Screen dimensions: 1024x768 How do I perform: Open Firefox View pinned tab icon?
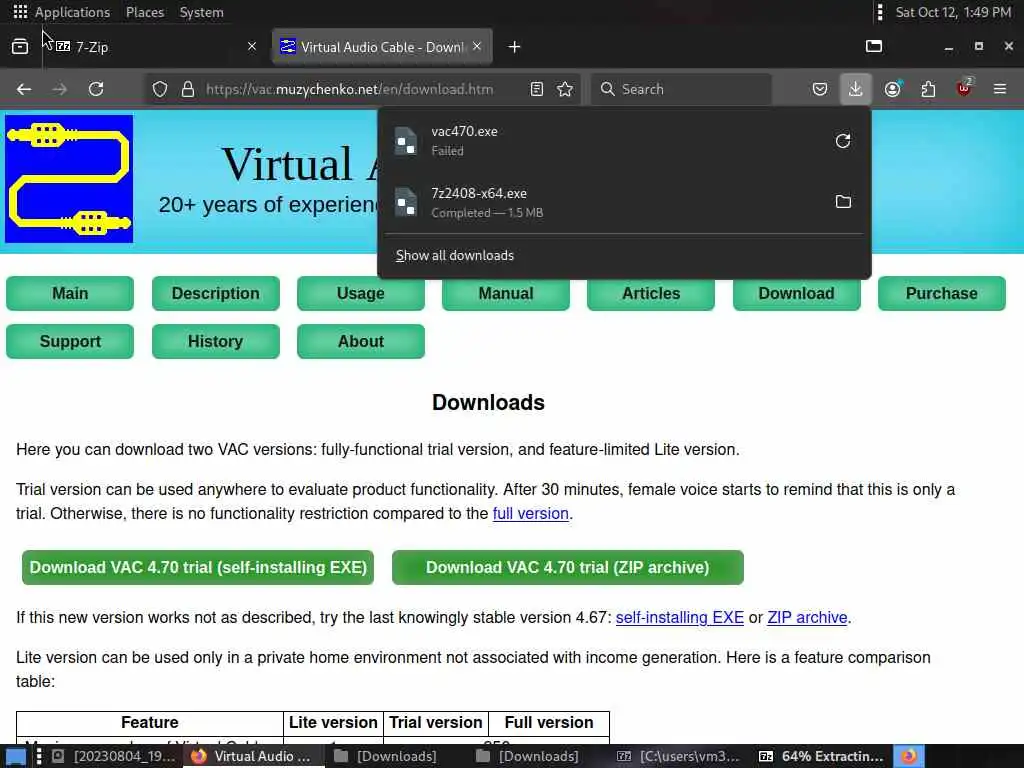[20, 46]
